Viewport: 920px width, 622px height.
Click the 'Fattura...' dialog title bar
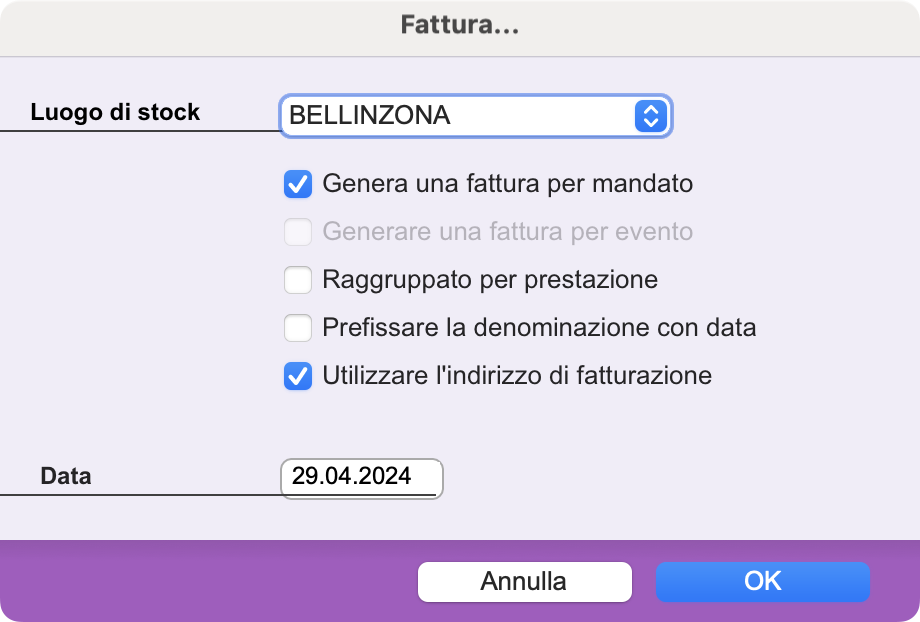pyautogui.click(x=460, y=27)
